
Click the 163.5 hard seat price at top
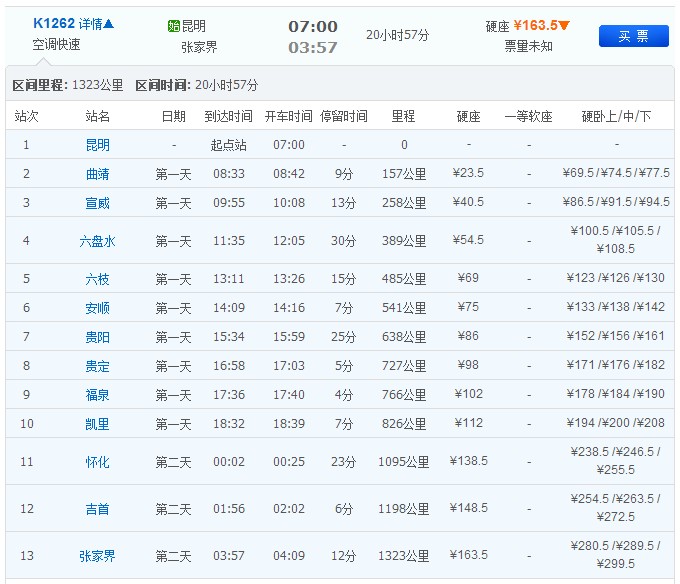tap(535, 26)
